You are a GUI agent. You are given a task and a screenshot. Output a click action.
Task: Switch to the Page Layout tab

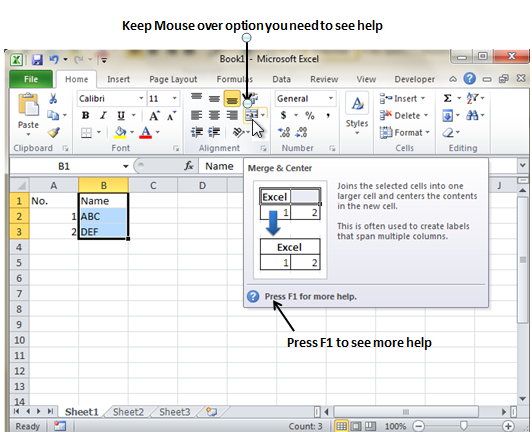coord(173,79)
